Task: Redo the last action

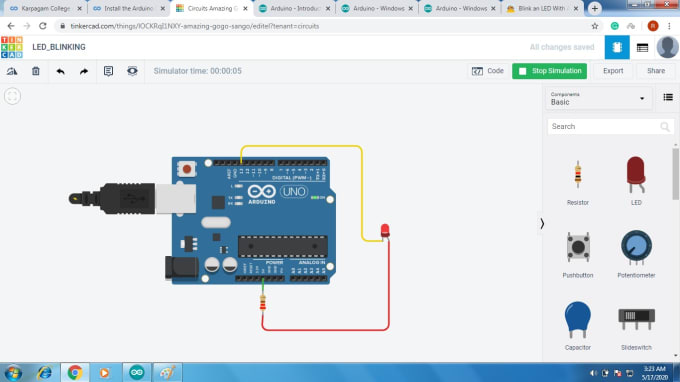Action: 84,71
